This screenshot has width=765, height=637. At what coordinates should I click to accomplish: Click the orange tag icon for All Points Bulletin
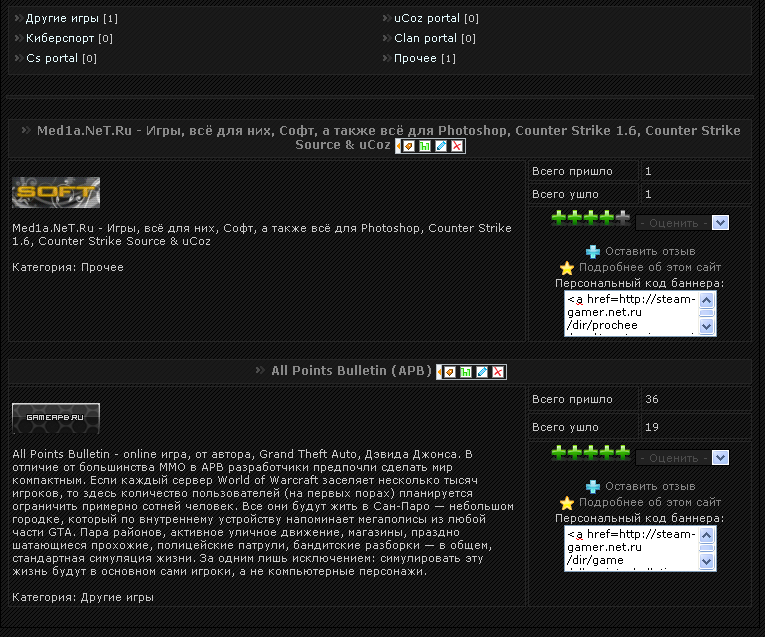(x=450, y=372)
